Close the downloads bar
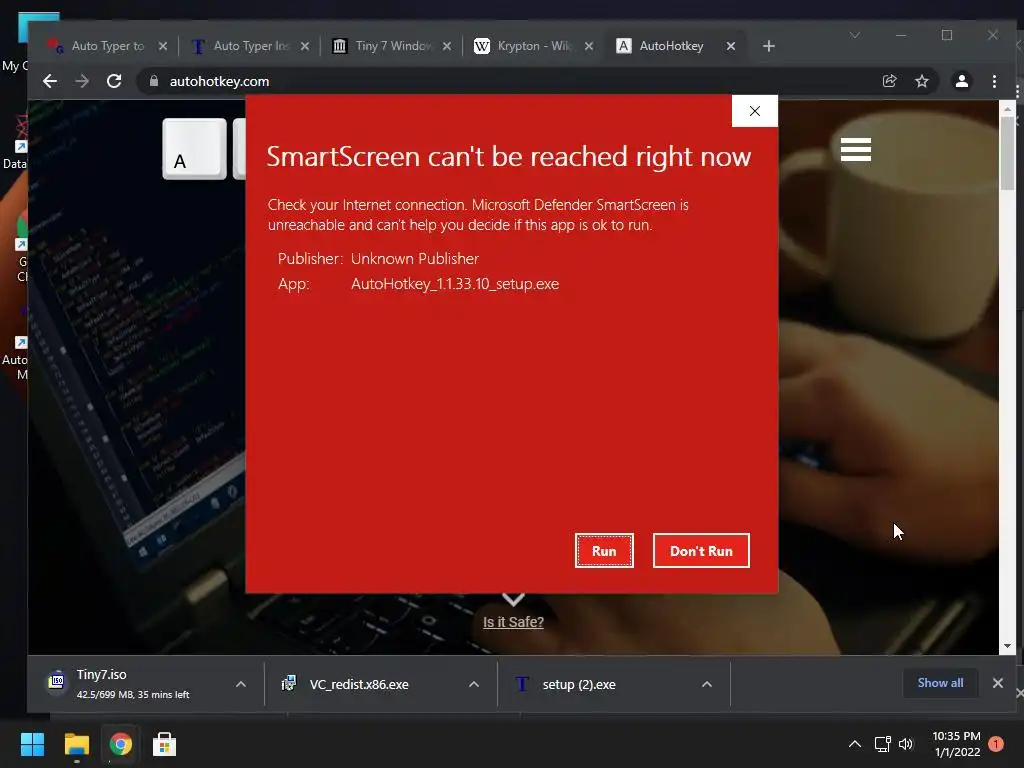The height and width of the screenshot is (768, 1024). 997,683
